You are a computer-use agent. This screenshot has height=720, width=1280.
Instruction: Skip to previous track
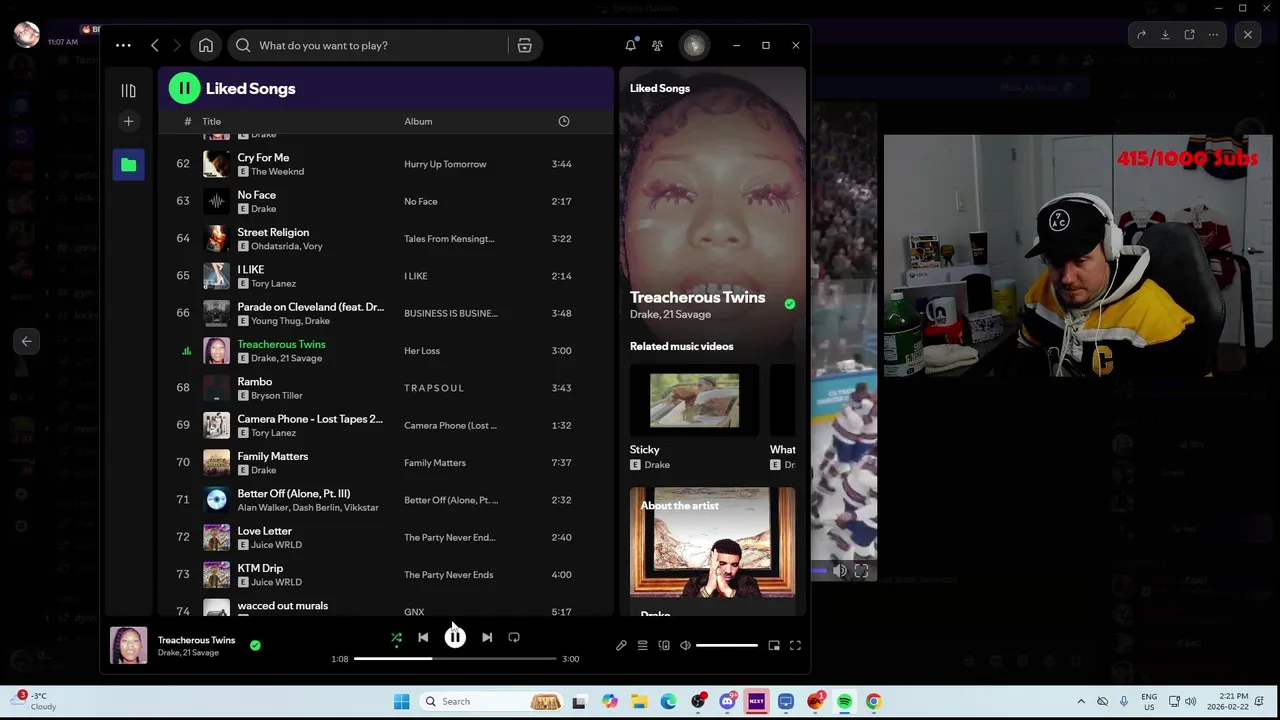(x=423, y=637)
